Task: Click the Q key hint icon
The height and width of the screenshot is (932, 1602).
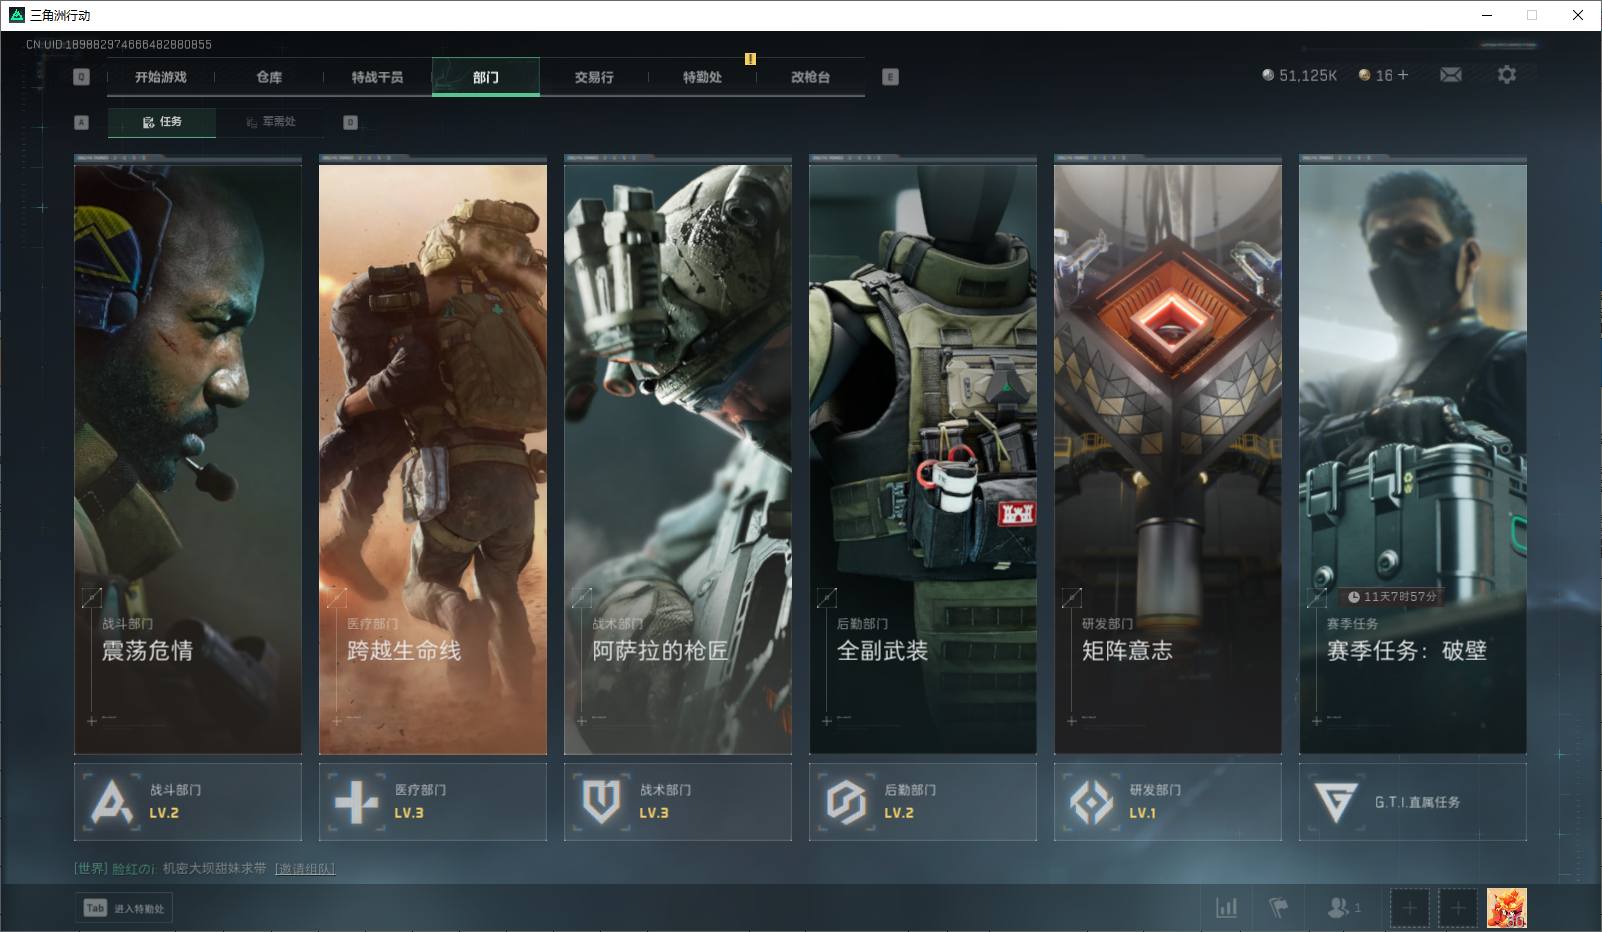Action: pyautogui.click(x=82, y=77)
